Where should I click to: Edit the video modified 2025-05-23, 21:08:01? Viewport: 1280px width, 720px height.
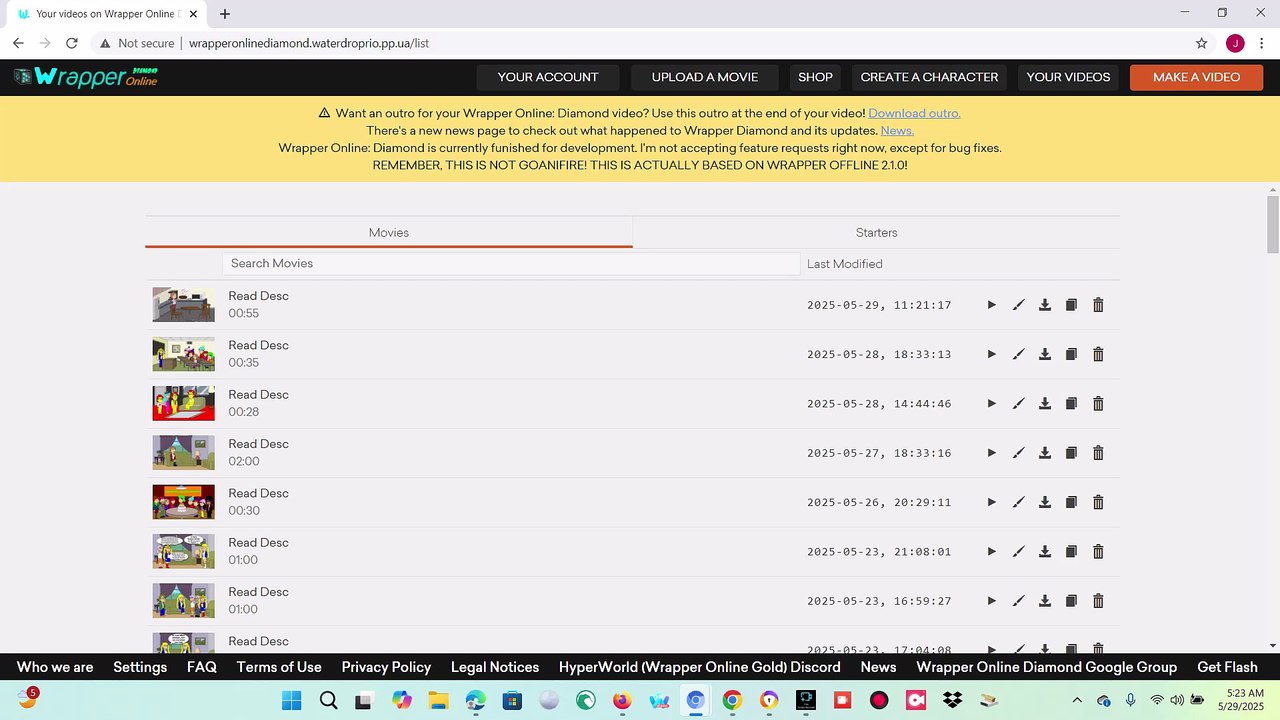click(1018, 552)
